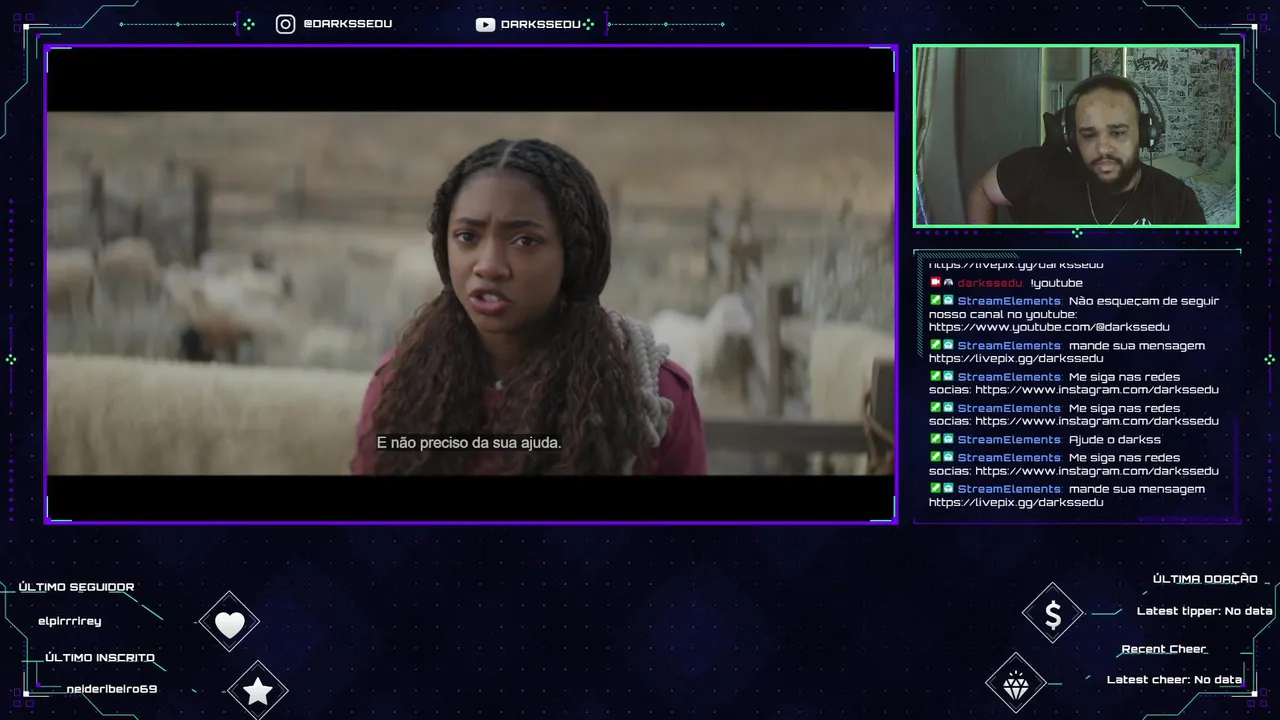Click subtitle 'E não preciso da sua ajuda.'
The image size is (1280, 720).
pyautogui.click(x=469, y=442)
